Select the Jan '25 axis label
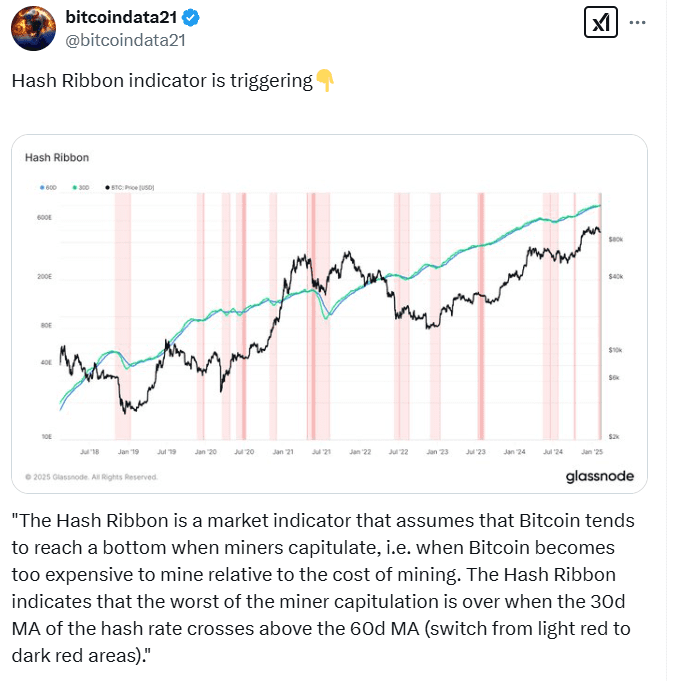This screenshot has width=683, height=681. [x=589, y=452]
